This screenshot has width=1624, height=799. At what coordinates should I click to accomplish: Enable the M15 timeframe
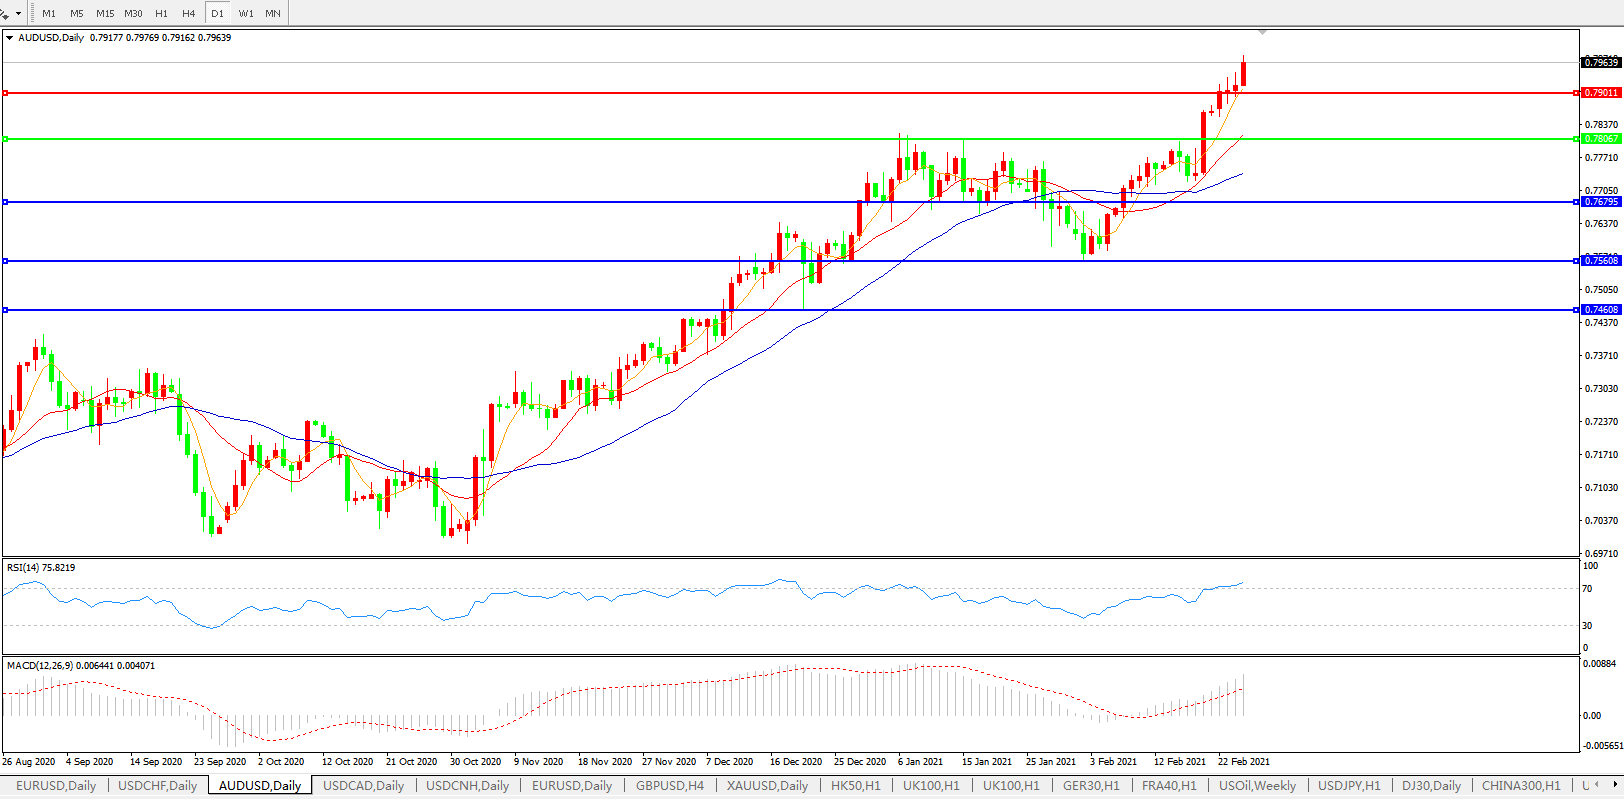click(x=105, y=14)
